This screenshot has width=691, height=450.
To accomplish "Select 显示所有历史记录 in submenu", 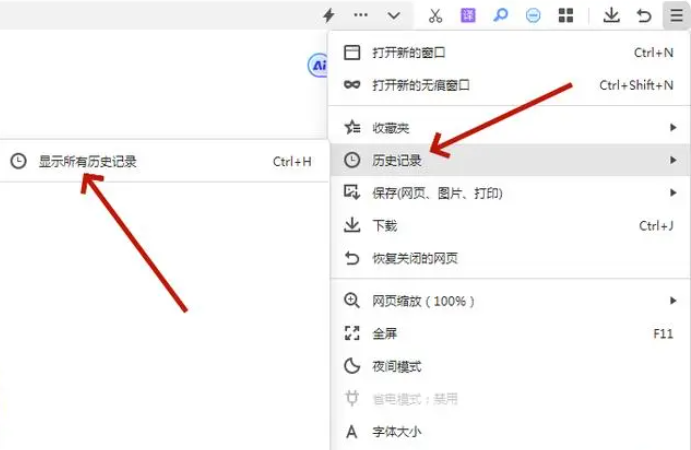I will (164, 161).
